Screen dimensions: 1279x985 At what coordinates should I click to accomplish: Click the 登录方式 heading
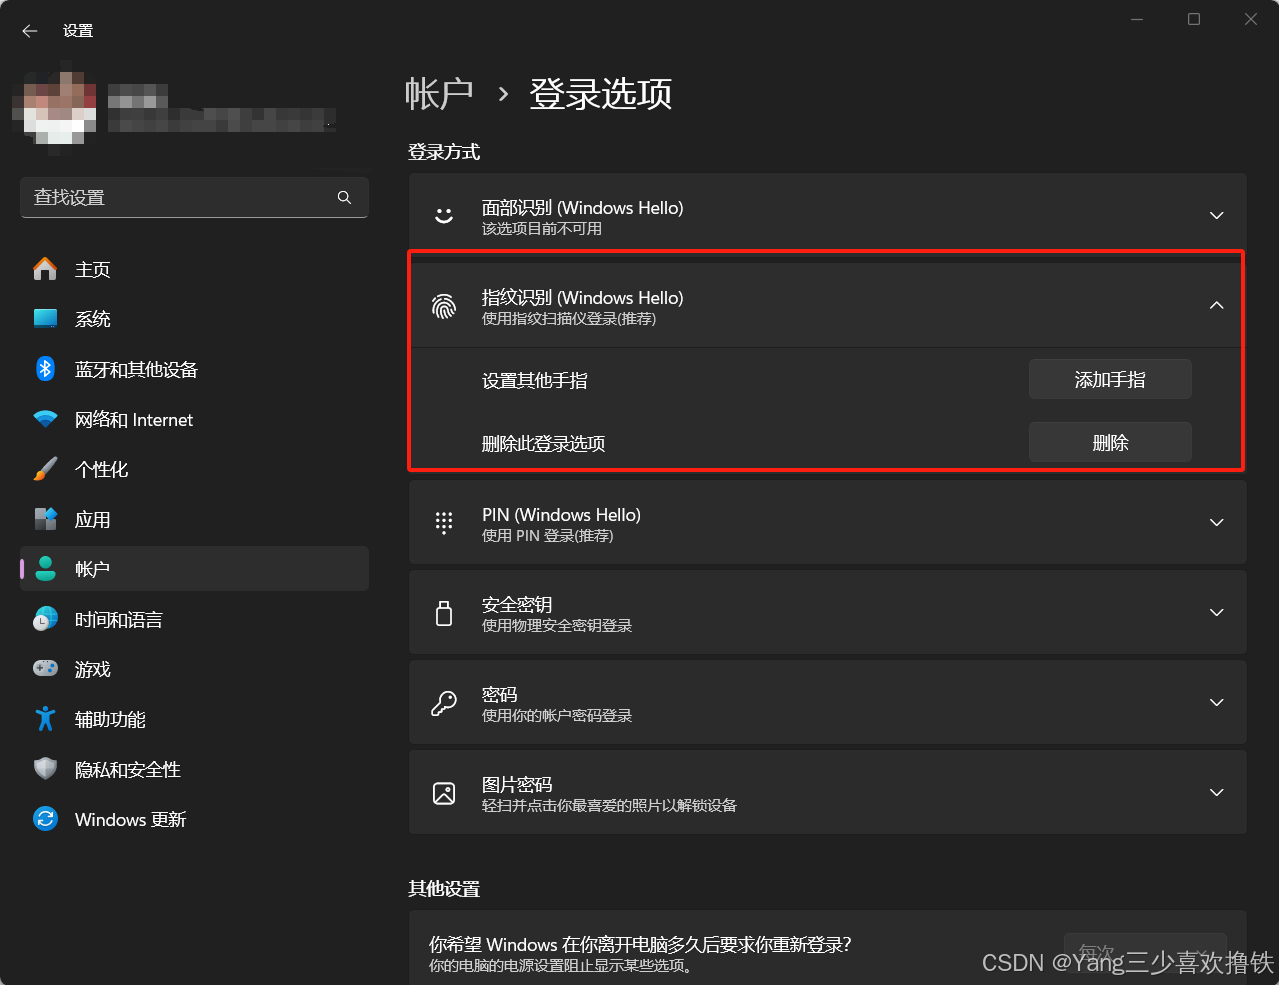(x=444, y=152)
